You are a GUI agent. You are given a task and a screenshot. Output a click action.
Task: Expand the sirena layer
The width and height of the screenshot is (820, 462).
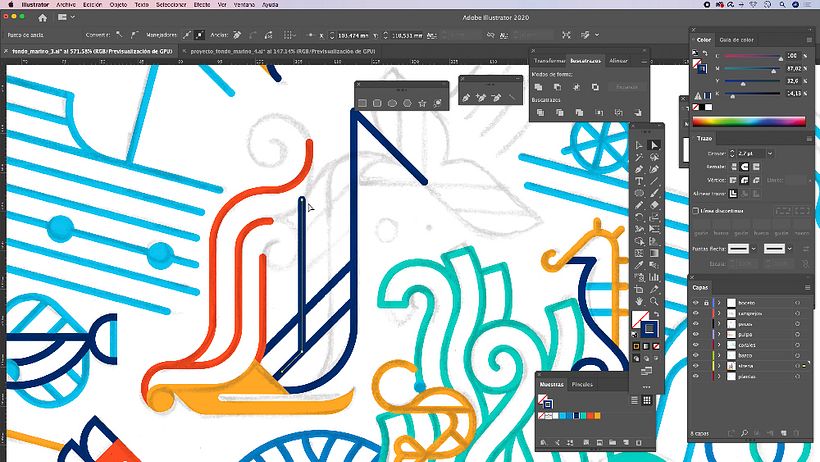(x=719, y=366)
